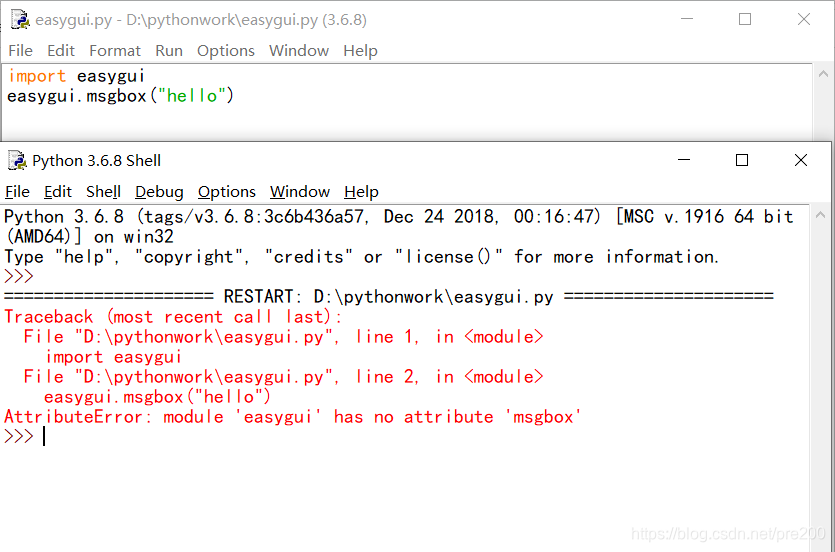This screenshot has width=835, height=552.
Task: Click the red easygui.msgbox("hello") traceback line
Action: (x=157, y=397)
